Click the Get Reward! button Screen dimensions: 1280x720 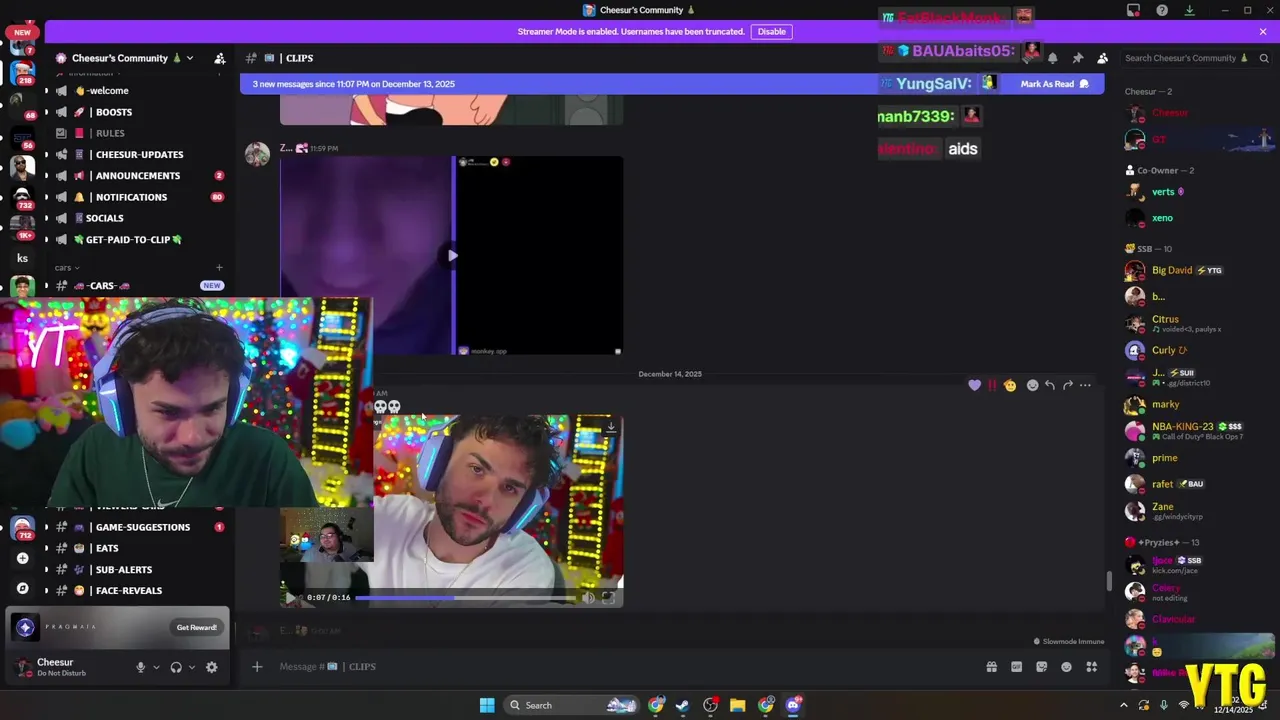[x=196, y=628]
